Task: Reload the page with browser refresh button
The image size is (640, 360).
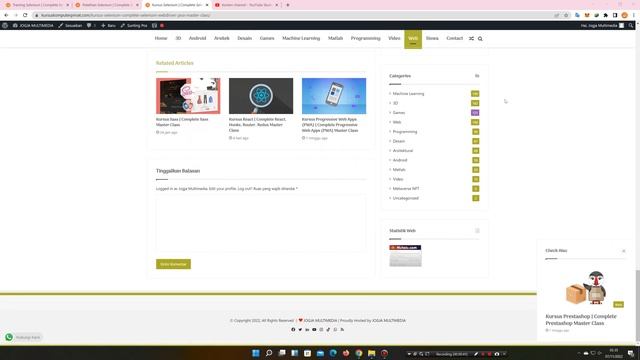Action: [25, 15]
